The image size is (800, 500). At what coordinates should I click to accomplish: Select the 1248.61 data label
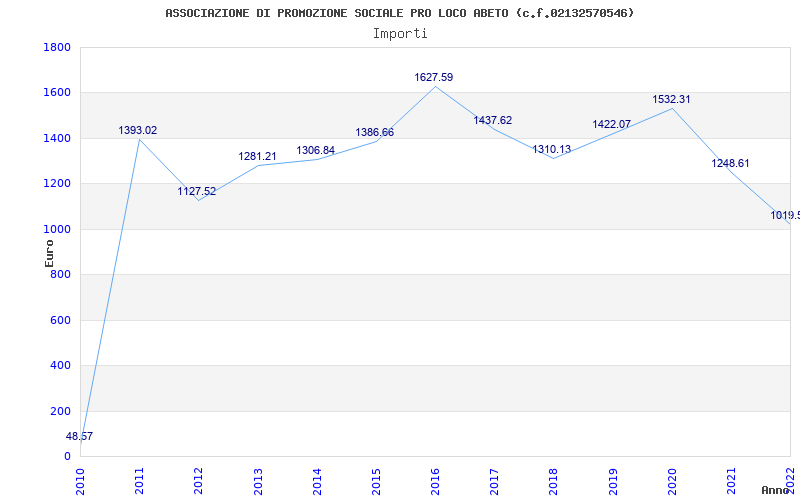(730, 163)
